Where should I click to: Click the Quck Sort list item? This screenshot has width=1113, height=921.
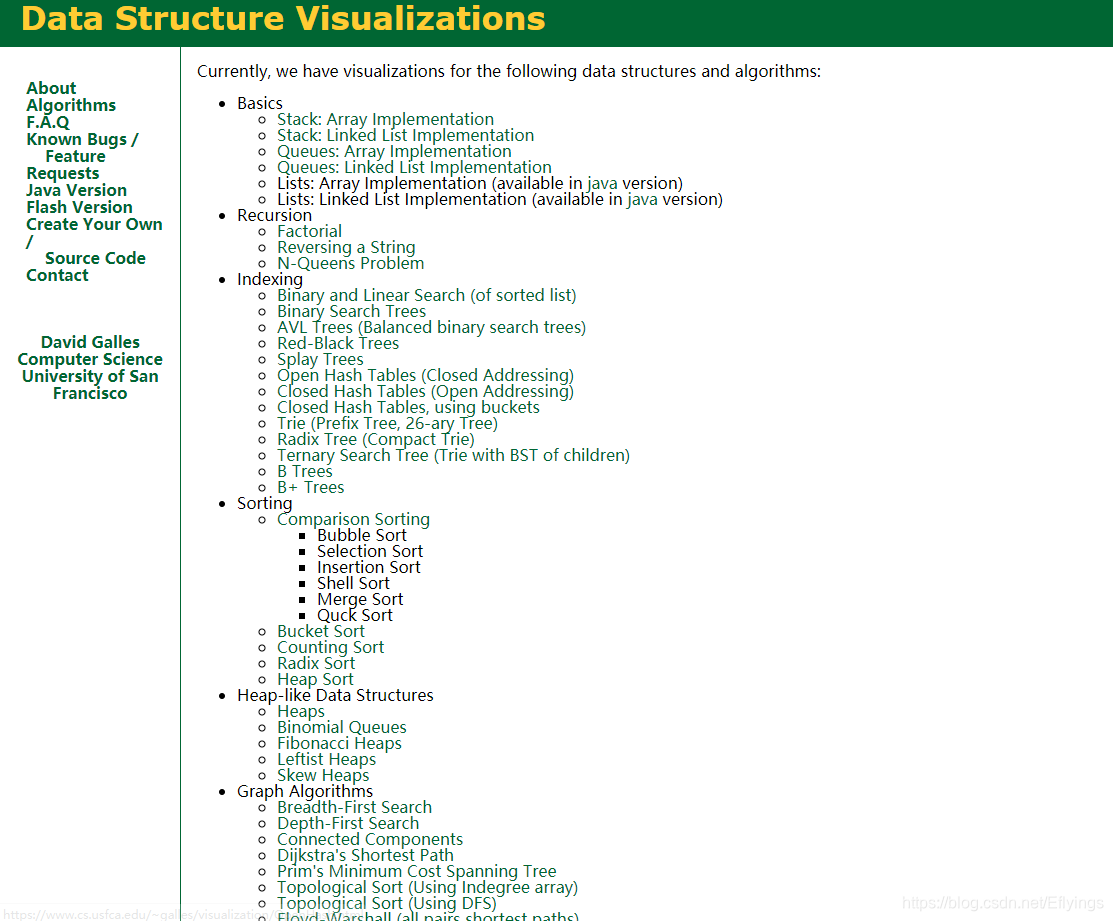(355, 616)
